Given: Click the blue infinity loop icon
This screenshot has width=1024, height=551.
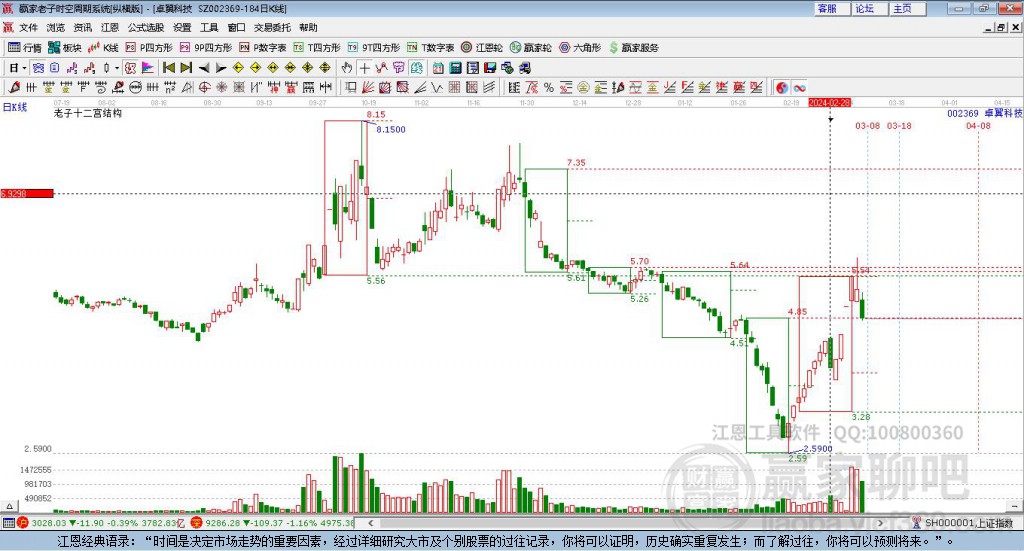Looking at the screenshot, I should coord(799,87).
